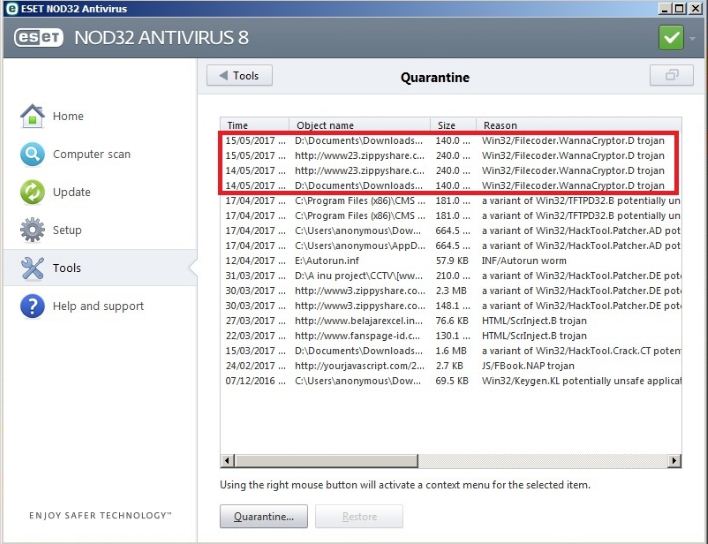Viewport: 708px width, 544px height.
Task: Sort by the Size column header
Action: click(x=453, y=125)
